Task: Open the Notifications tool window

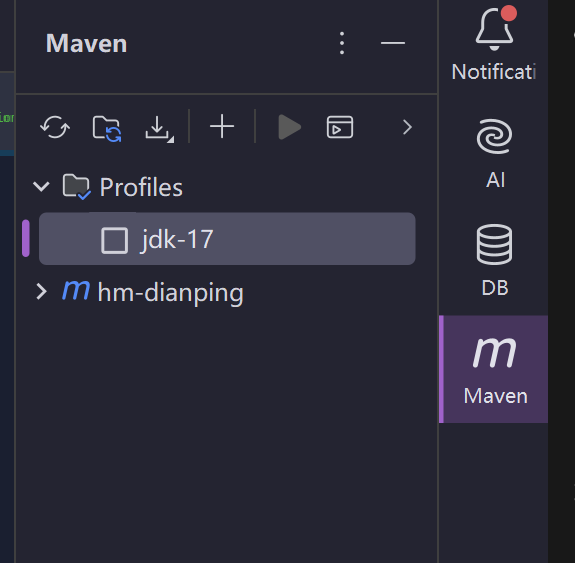Action: pos(494,43)
